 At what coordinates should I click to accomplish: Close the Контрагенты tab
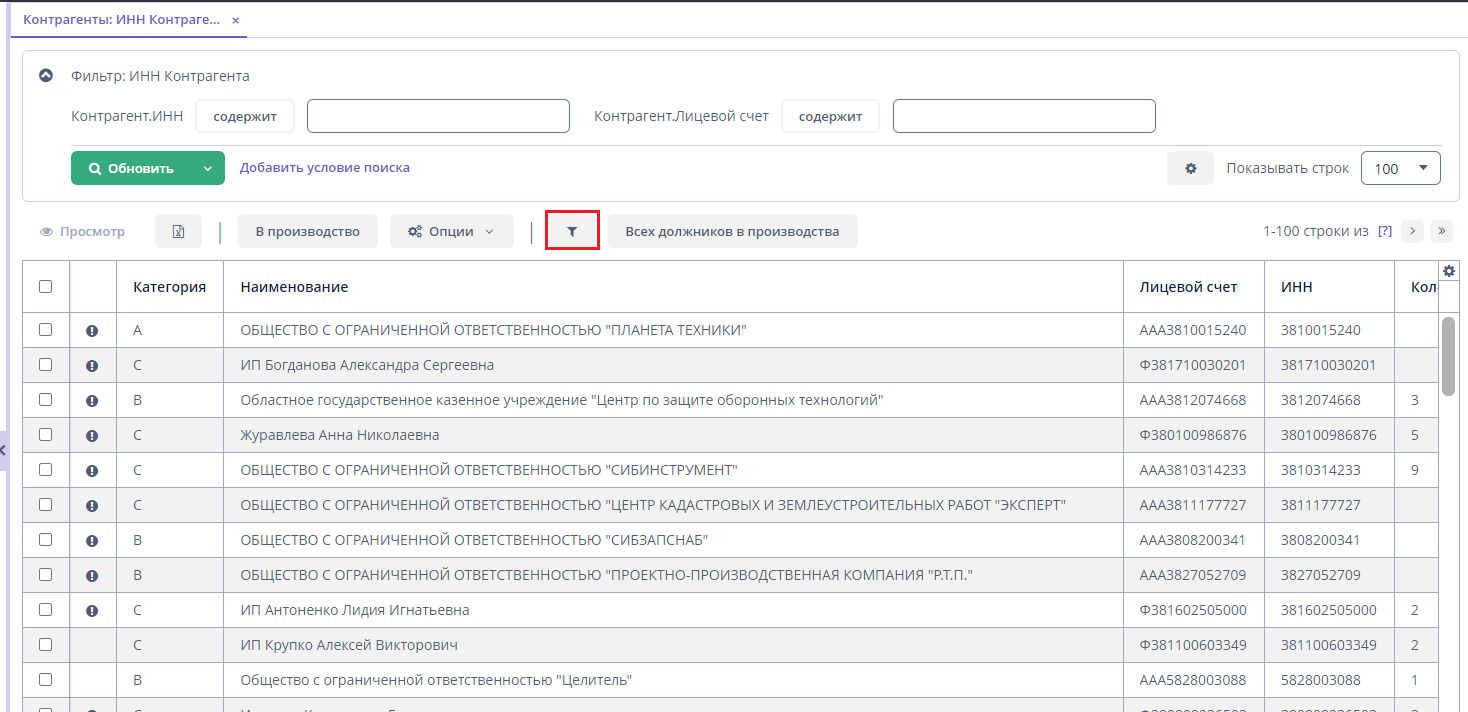coord(236,20)
